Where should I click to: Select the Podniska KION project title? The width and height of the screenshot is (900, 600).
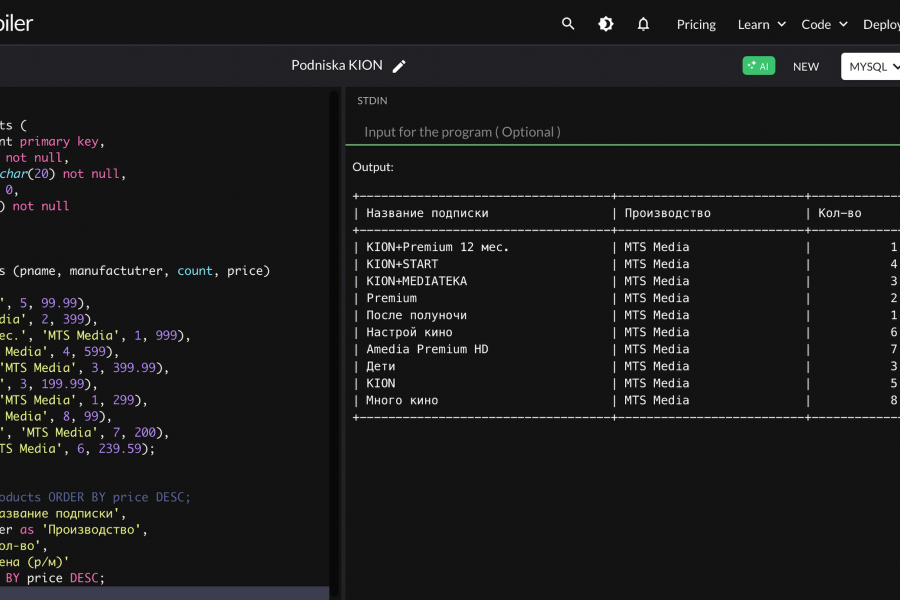pos(336,65)
